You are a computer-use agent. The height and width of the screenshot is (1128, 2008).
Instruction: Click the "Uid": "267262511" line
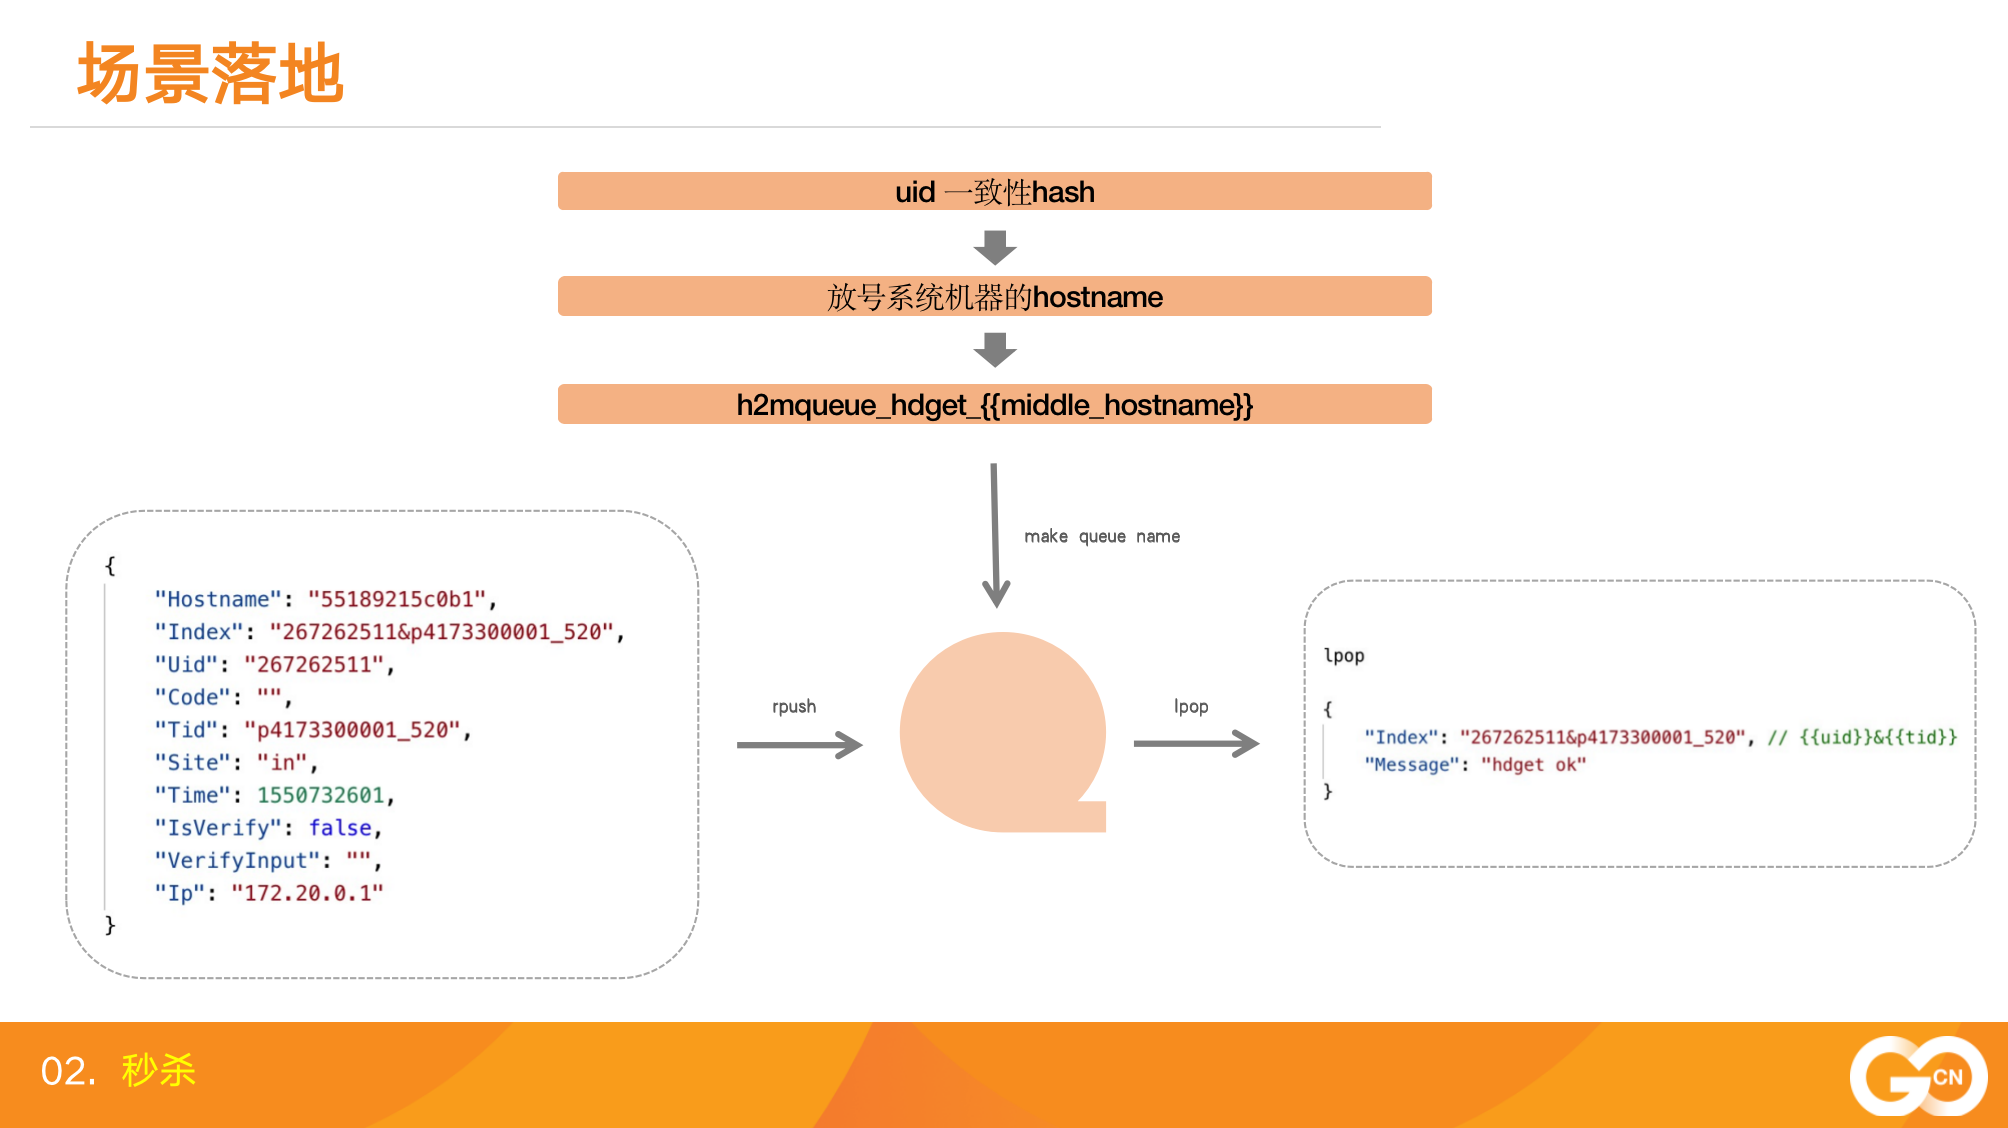[275, 664]
